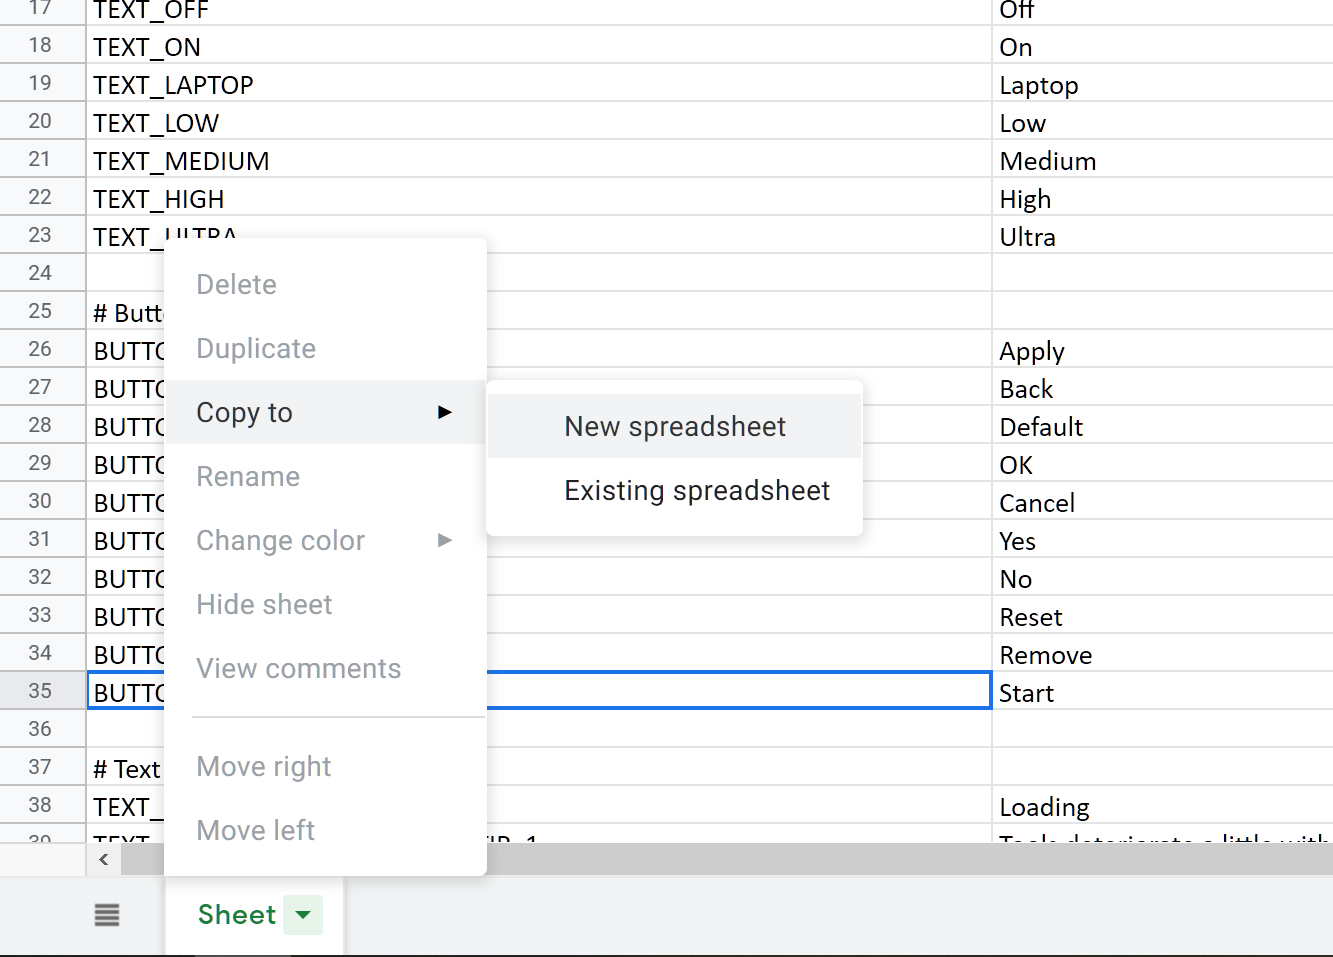Select Delete in the sheet context menu
This screenshot has height=957, width=1333.
237,285
